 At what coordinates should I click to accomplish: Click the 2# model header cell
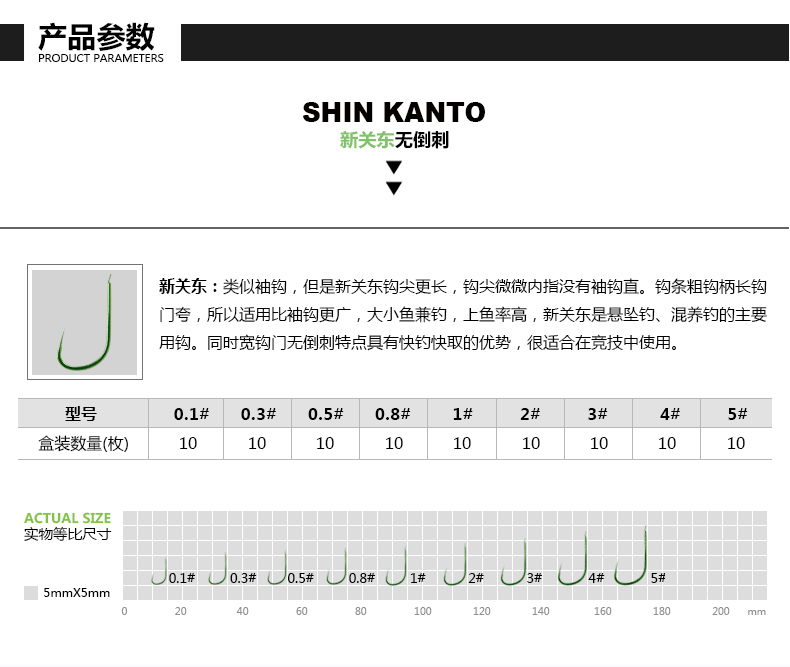[530, 414]
